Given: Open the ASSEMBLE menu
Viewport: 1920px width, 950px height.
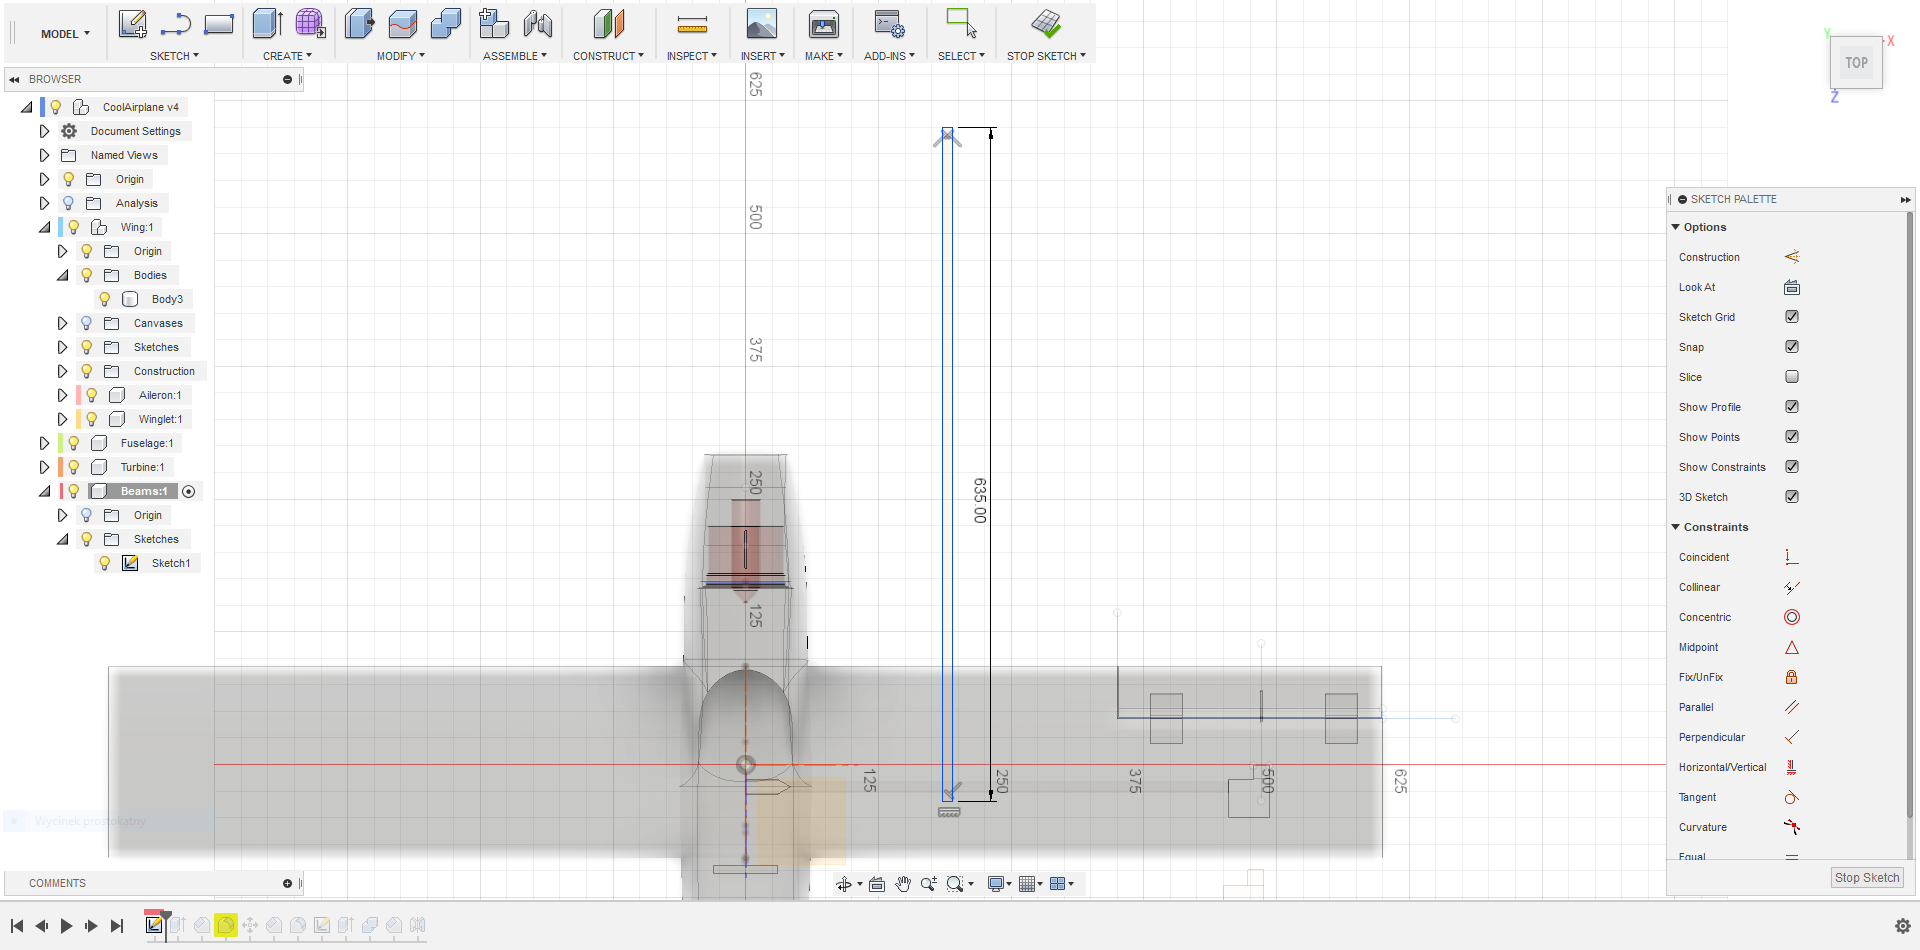Looking at the screenshot, I should [514, 56].
